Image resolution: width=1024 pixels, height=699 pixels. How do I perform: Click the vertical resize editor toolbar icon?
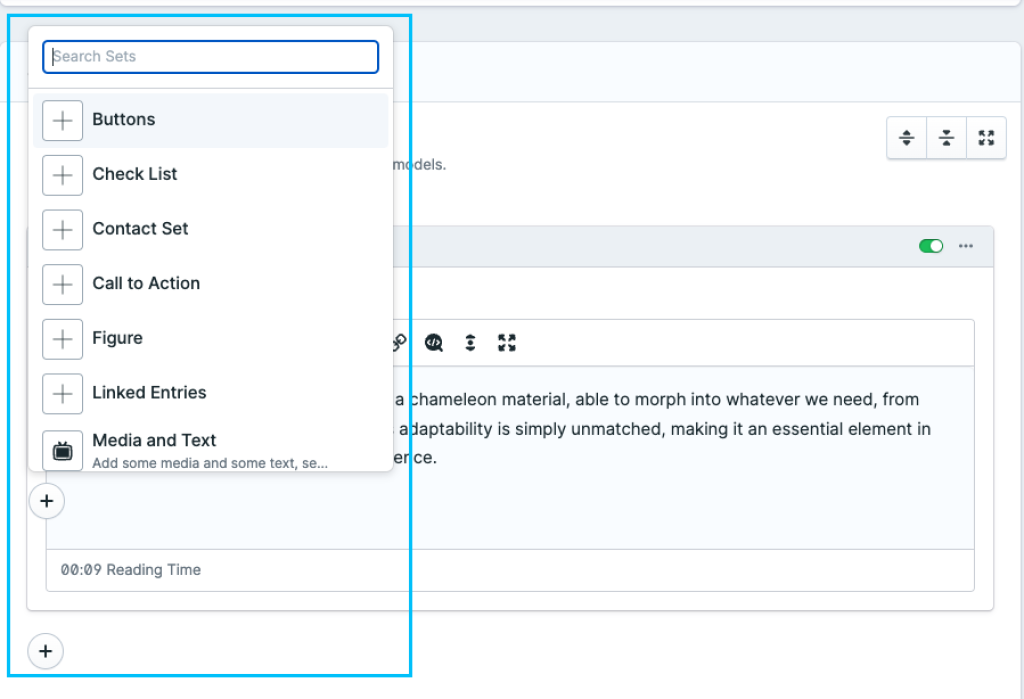pos(470,343)
